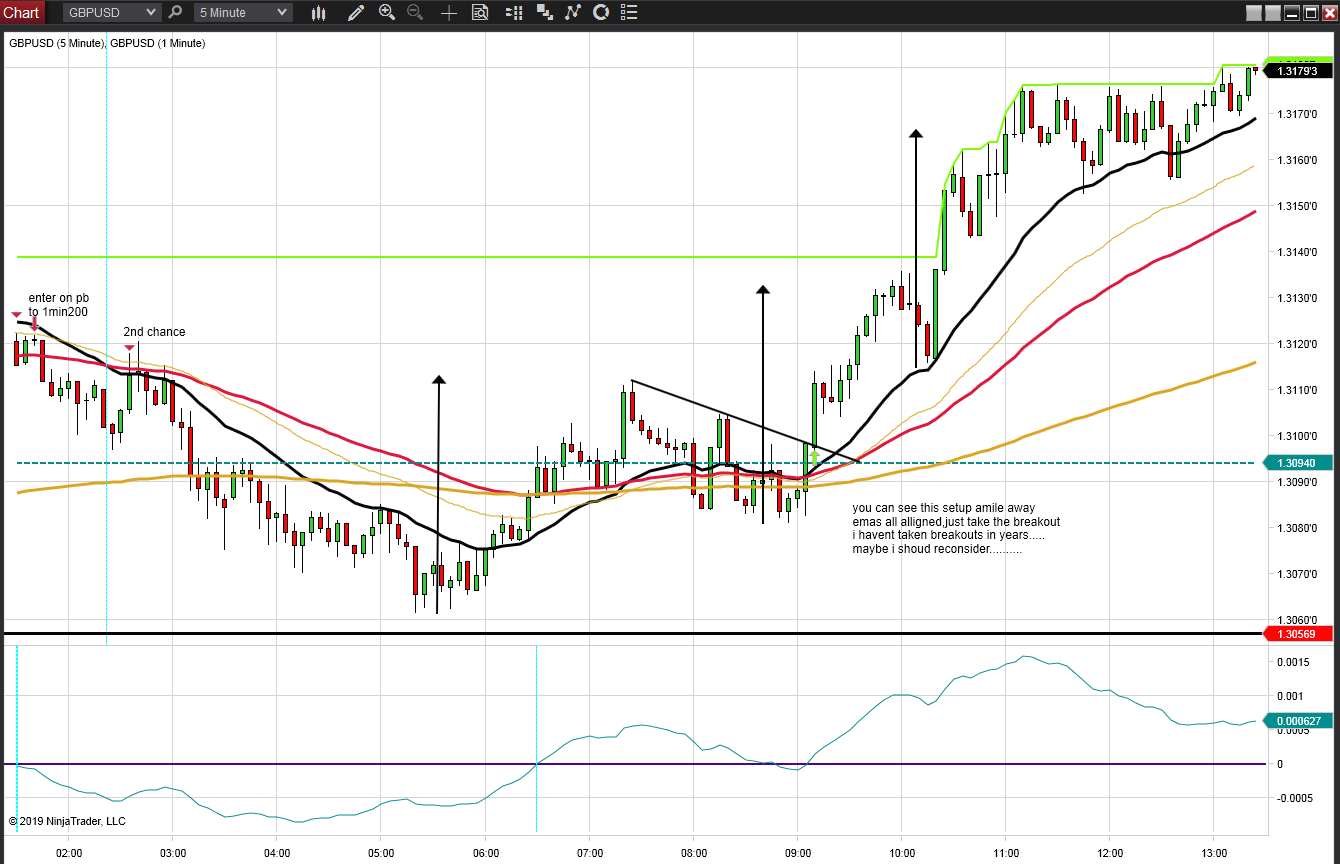Expand the GBPUSD instrument selector
Viewport: 1340px width, 864px height.
[x=112, y=13]
